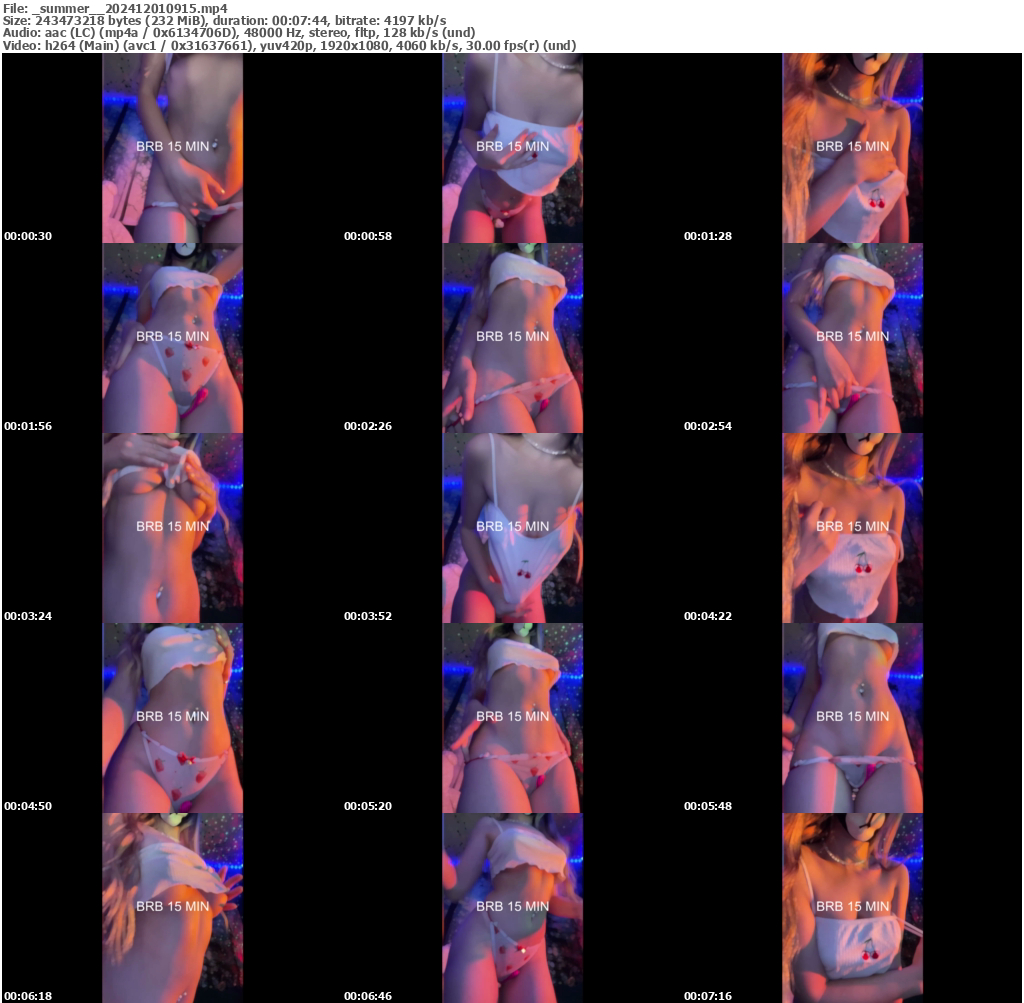The width and height of the screenshot is (1024, 1003).
Task: Click the preview frame at 00:06:18
Action: 171,908
